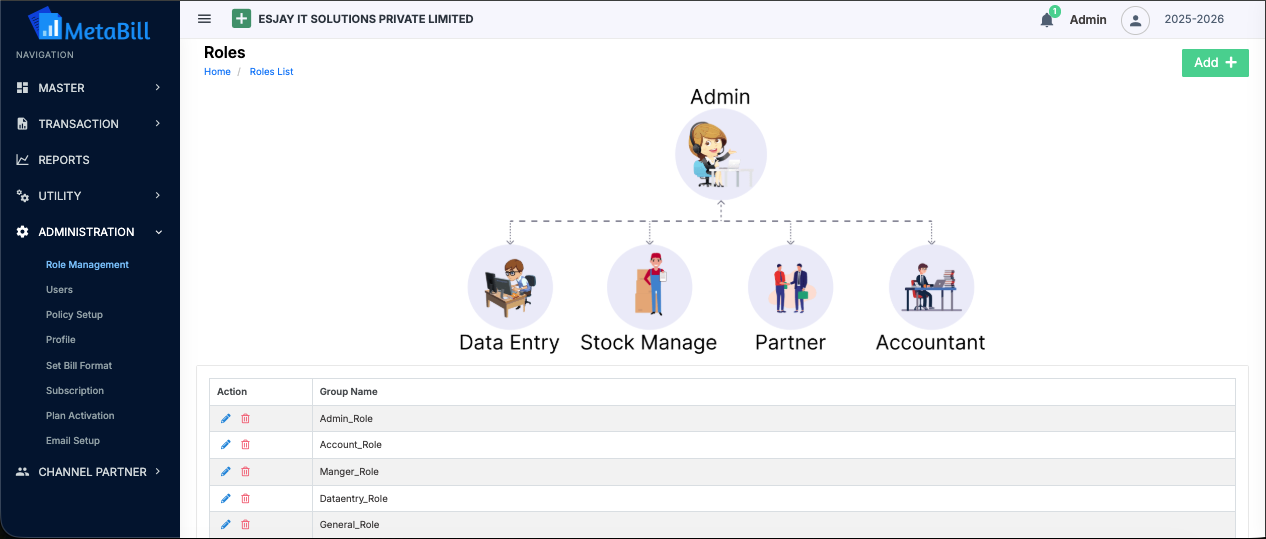Click the green plus company icon
The height and width of the screenshot is (539, 1266).
click(x=241, y=19)
